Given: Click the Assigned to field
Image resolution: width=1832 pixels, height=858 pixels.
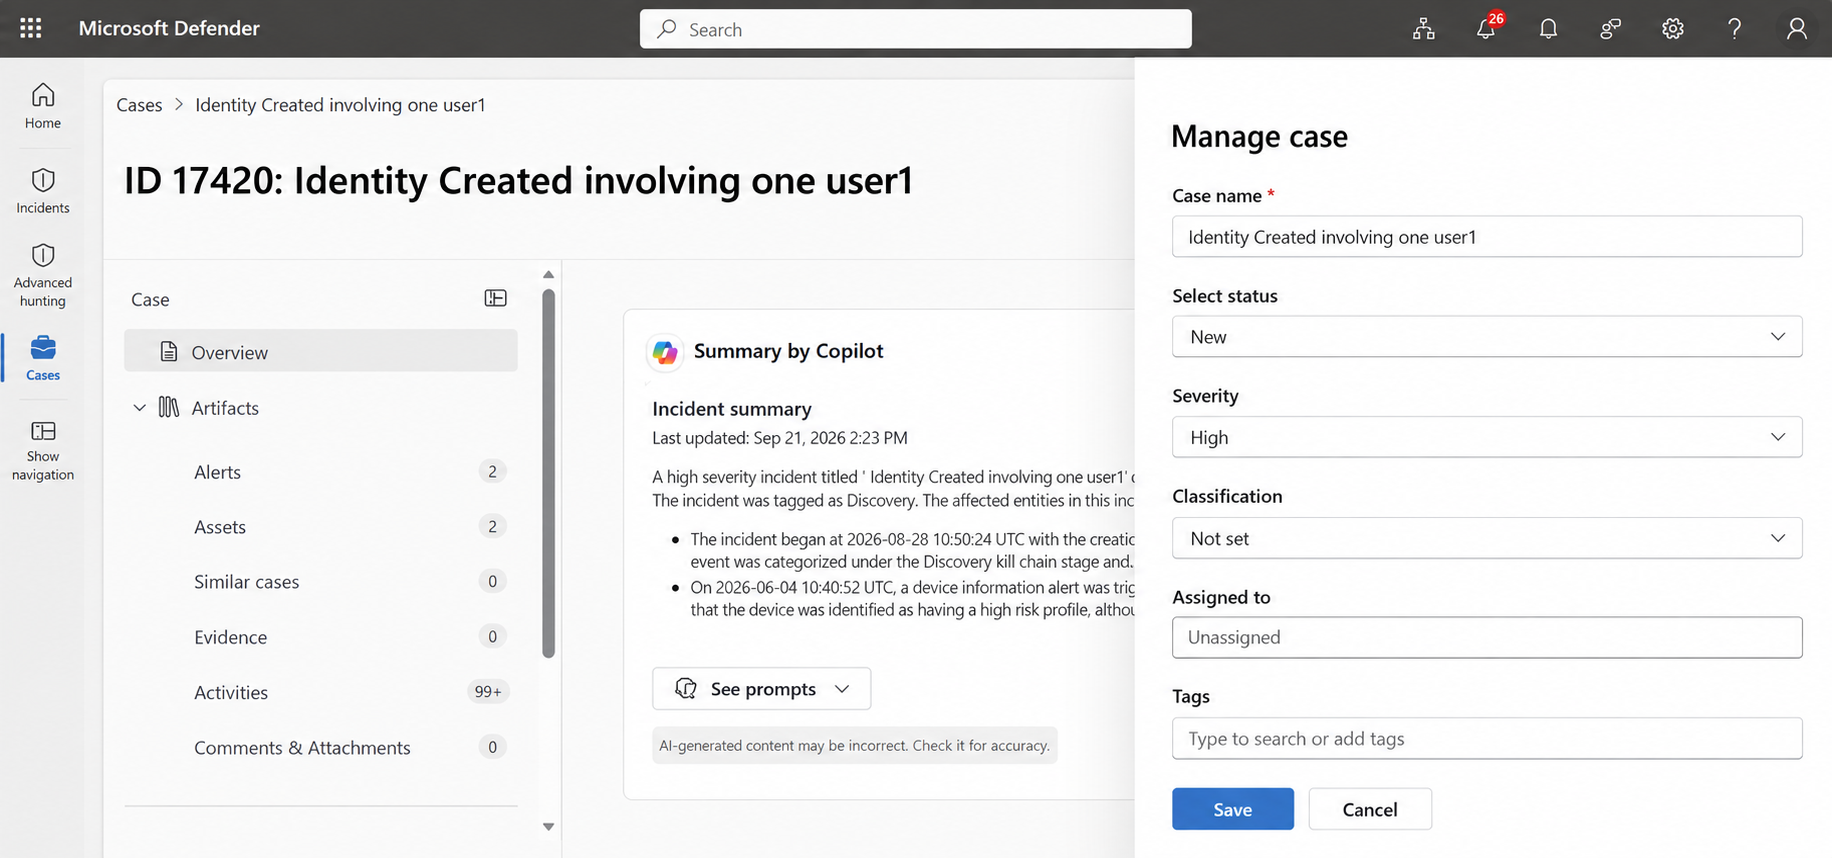Looking at the screenshot, I should coord(1487,637).
